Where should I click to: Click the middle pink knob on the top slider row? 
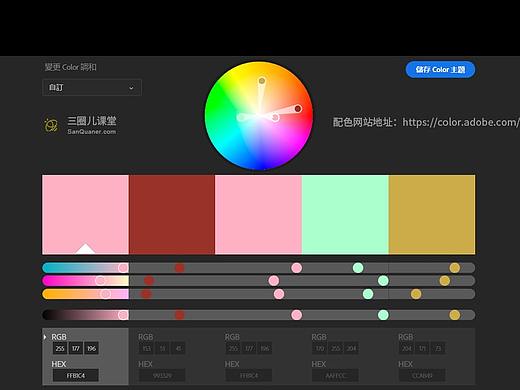point(296,268)
